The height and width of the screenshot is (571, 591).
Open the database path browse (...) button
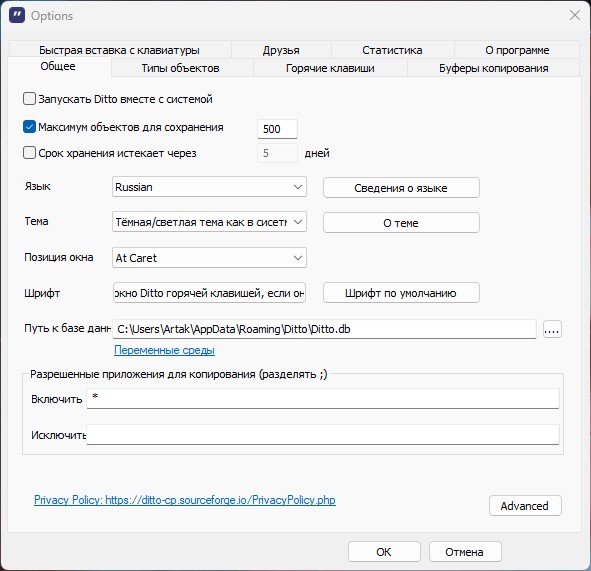click(552, 329)
